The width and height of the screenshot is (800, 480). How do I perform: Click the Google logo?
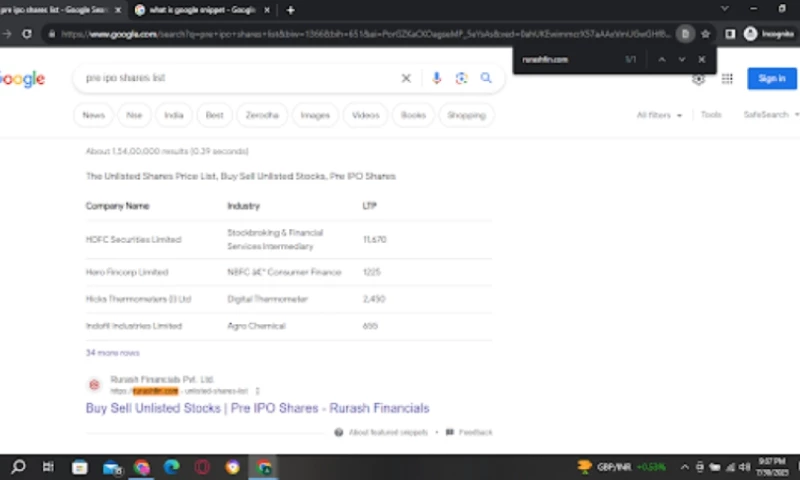point(22,79)
